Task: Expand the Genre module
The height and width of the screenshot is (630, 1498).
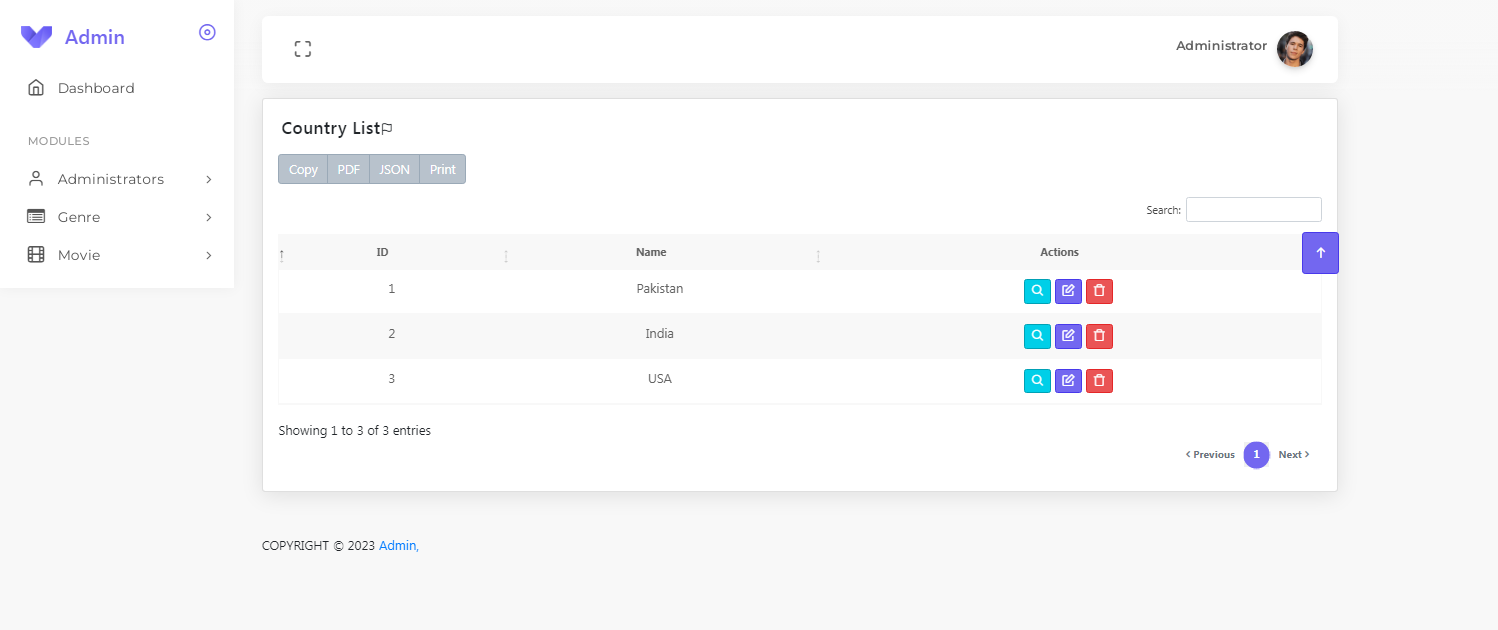Action: pyautogui.click(x=78, y=217)
